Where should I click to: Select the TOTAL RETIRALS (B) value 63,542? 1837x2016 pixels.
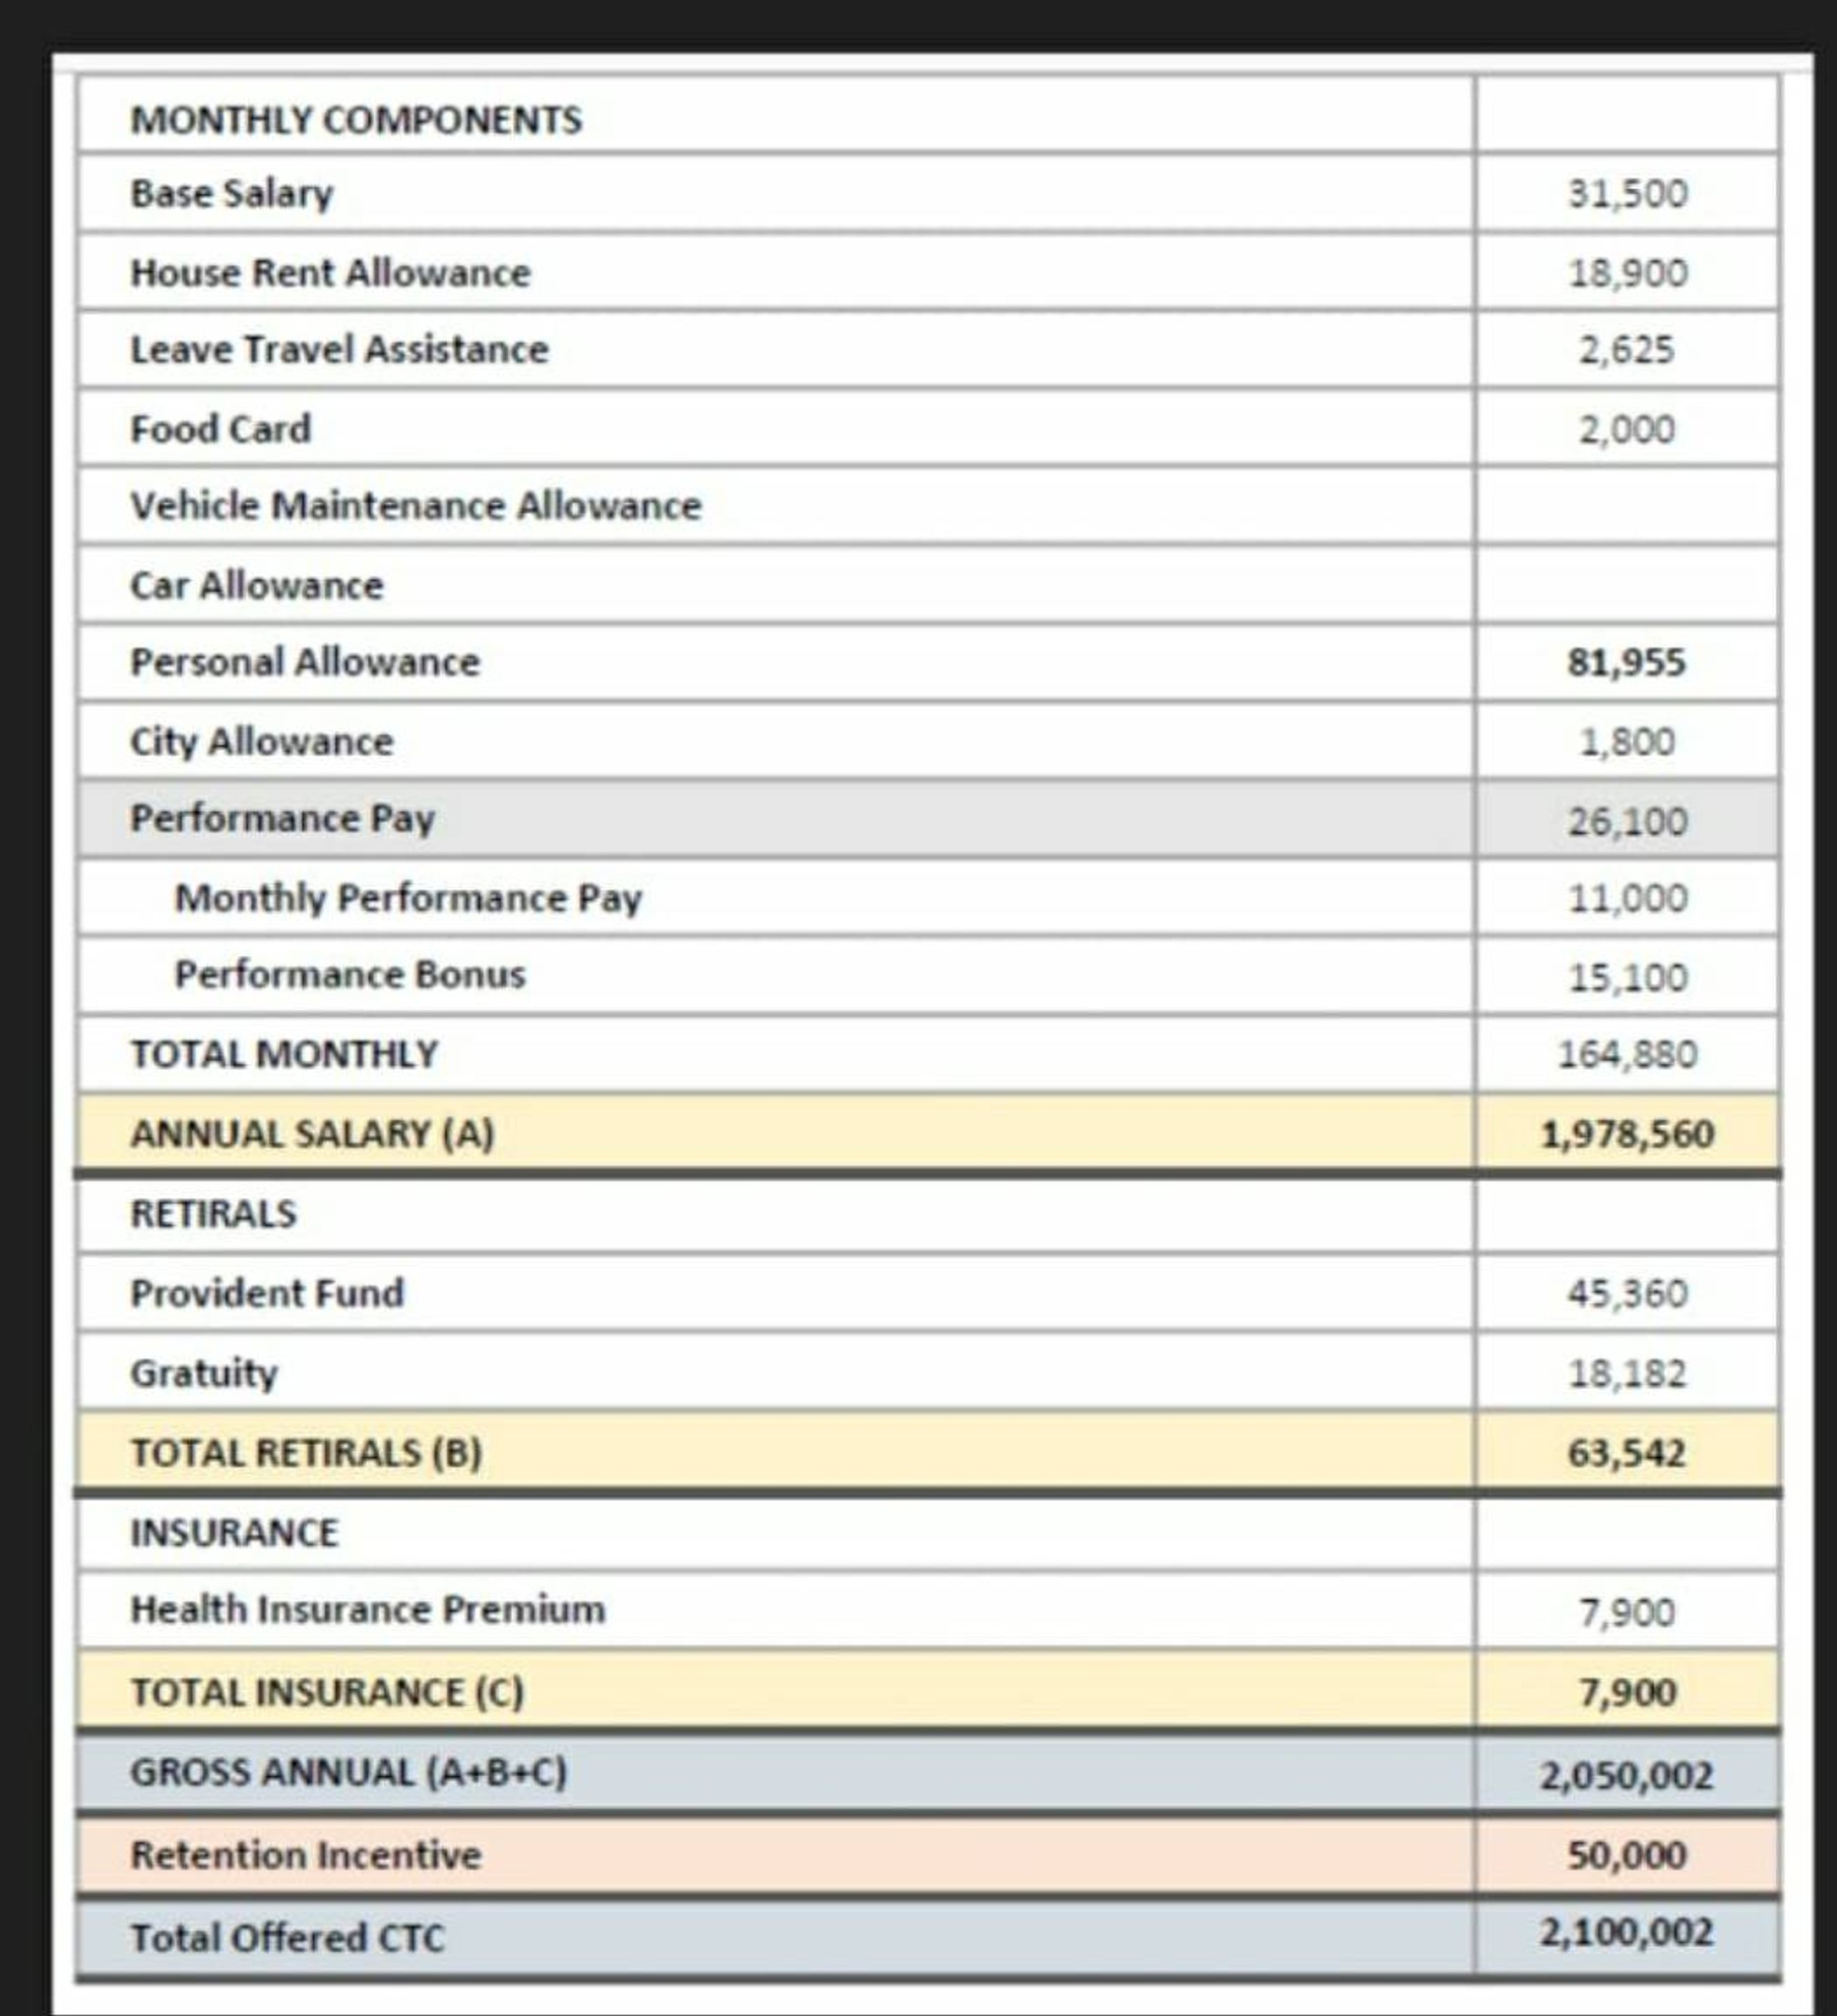(x=1627, y=1453)
